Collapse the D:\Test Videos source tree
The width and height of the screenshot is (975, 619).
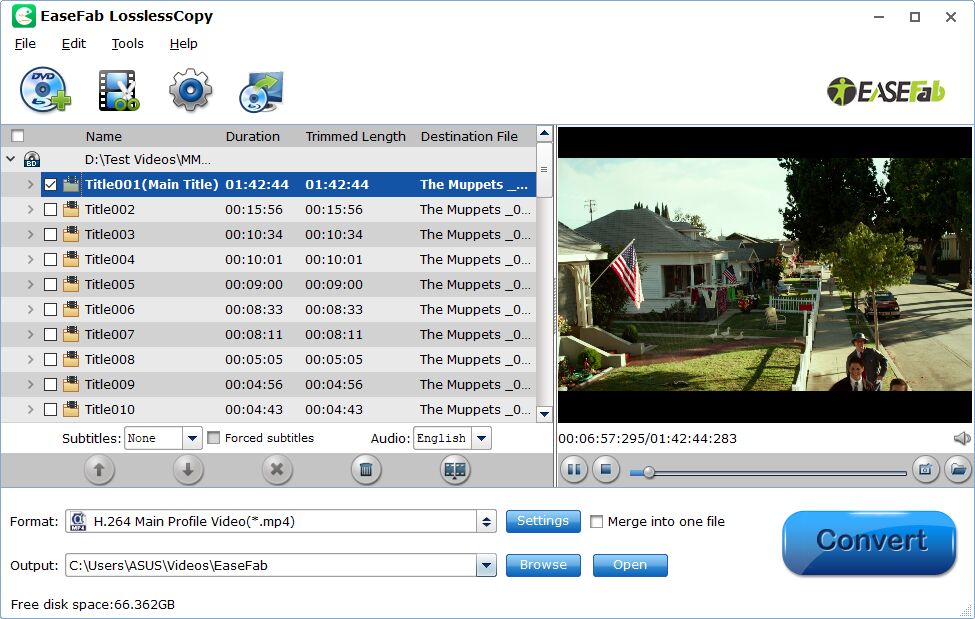tap(11, 159)
